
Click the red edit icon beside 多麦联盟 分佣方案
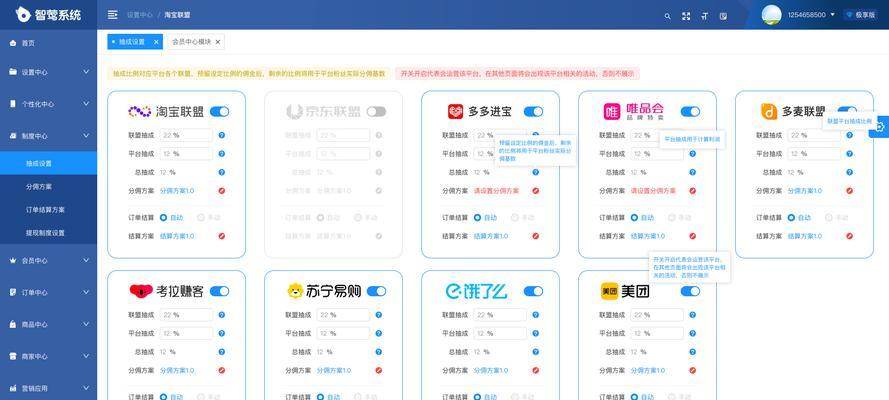click(849, 191)
